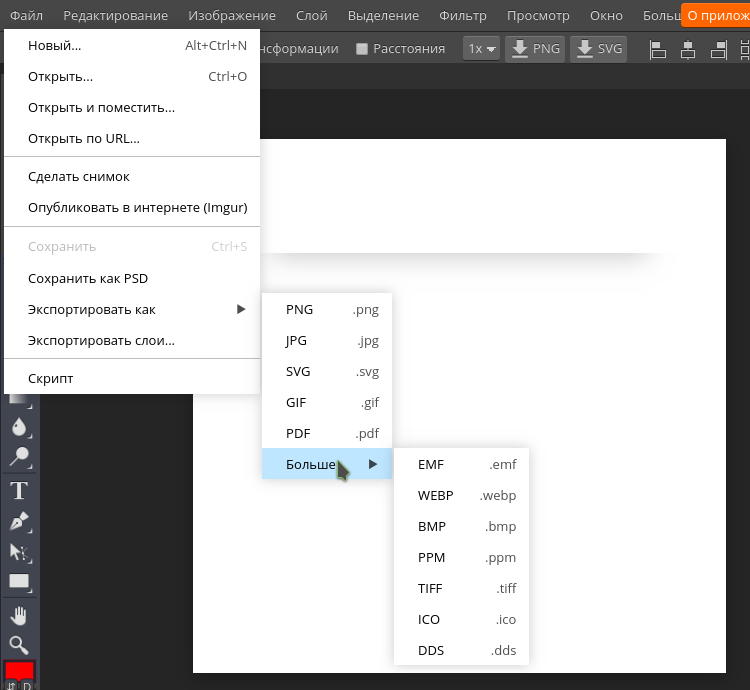Open the Просмотр menu
The width and height of the screenshot is (750, 690).
538,16
